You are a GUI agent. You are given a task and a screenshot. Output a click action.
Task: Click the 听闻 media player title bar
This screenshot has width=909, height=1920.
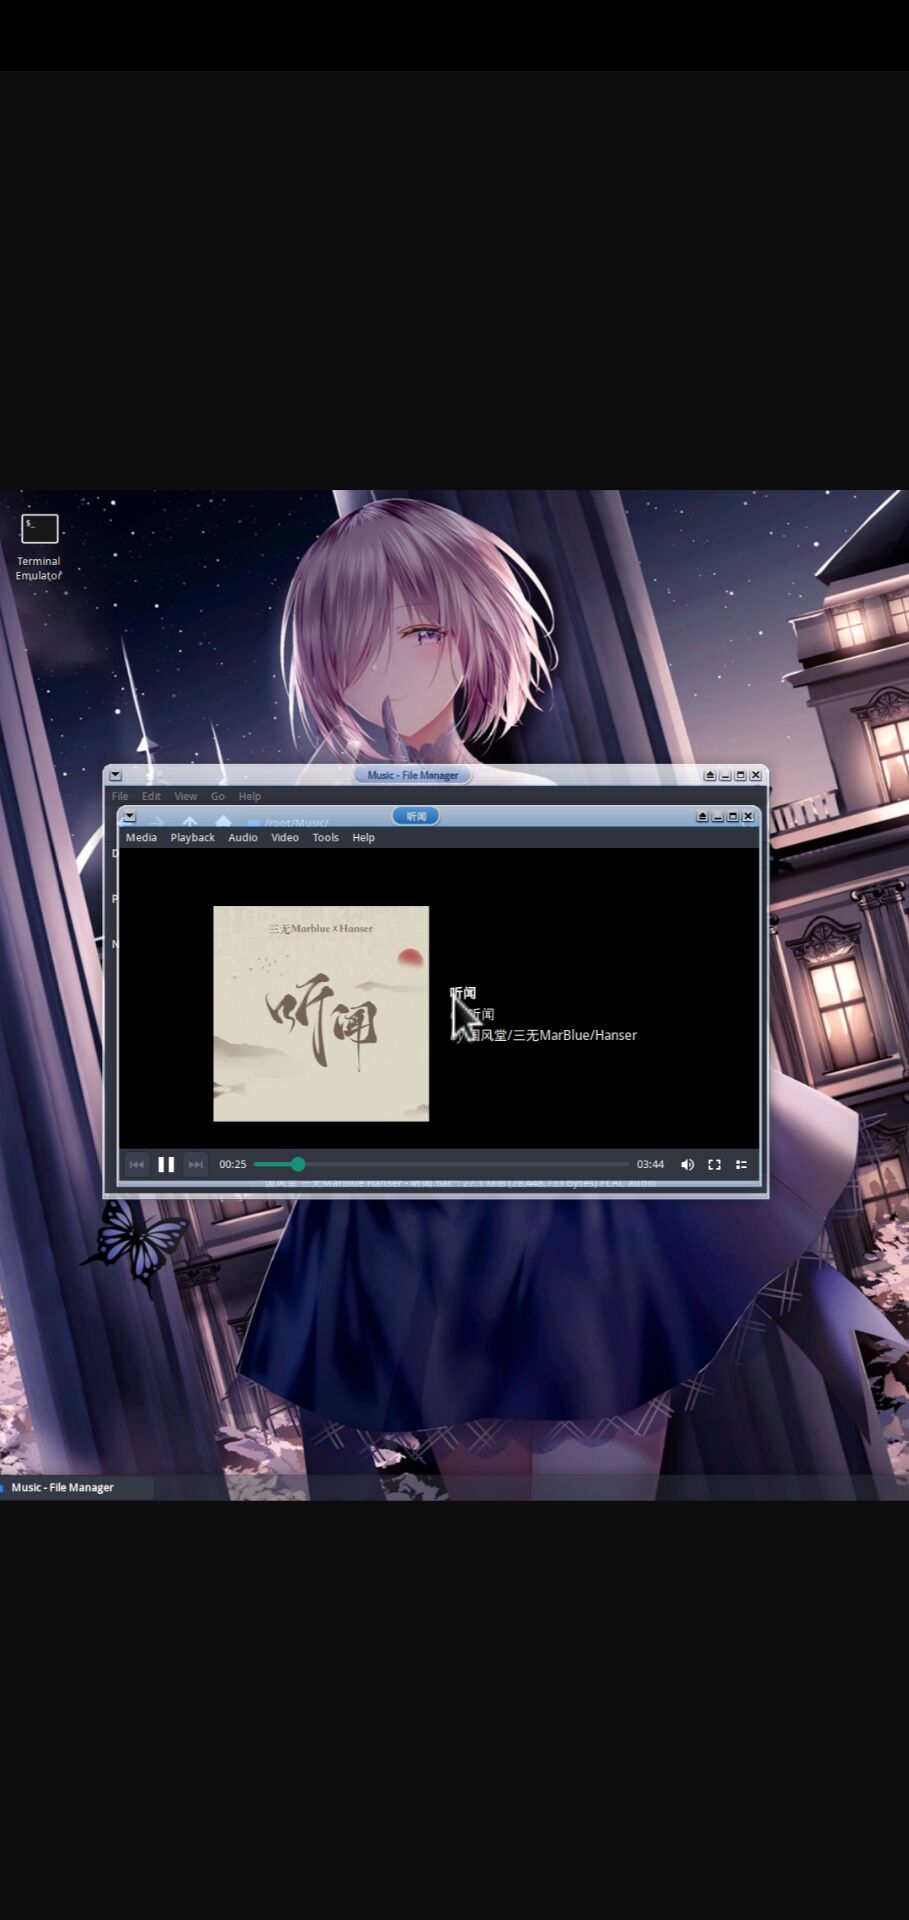(x=416, y=816)
